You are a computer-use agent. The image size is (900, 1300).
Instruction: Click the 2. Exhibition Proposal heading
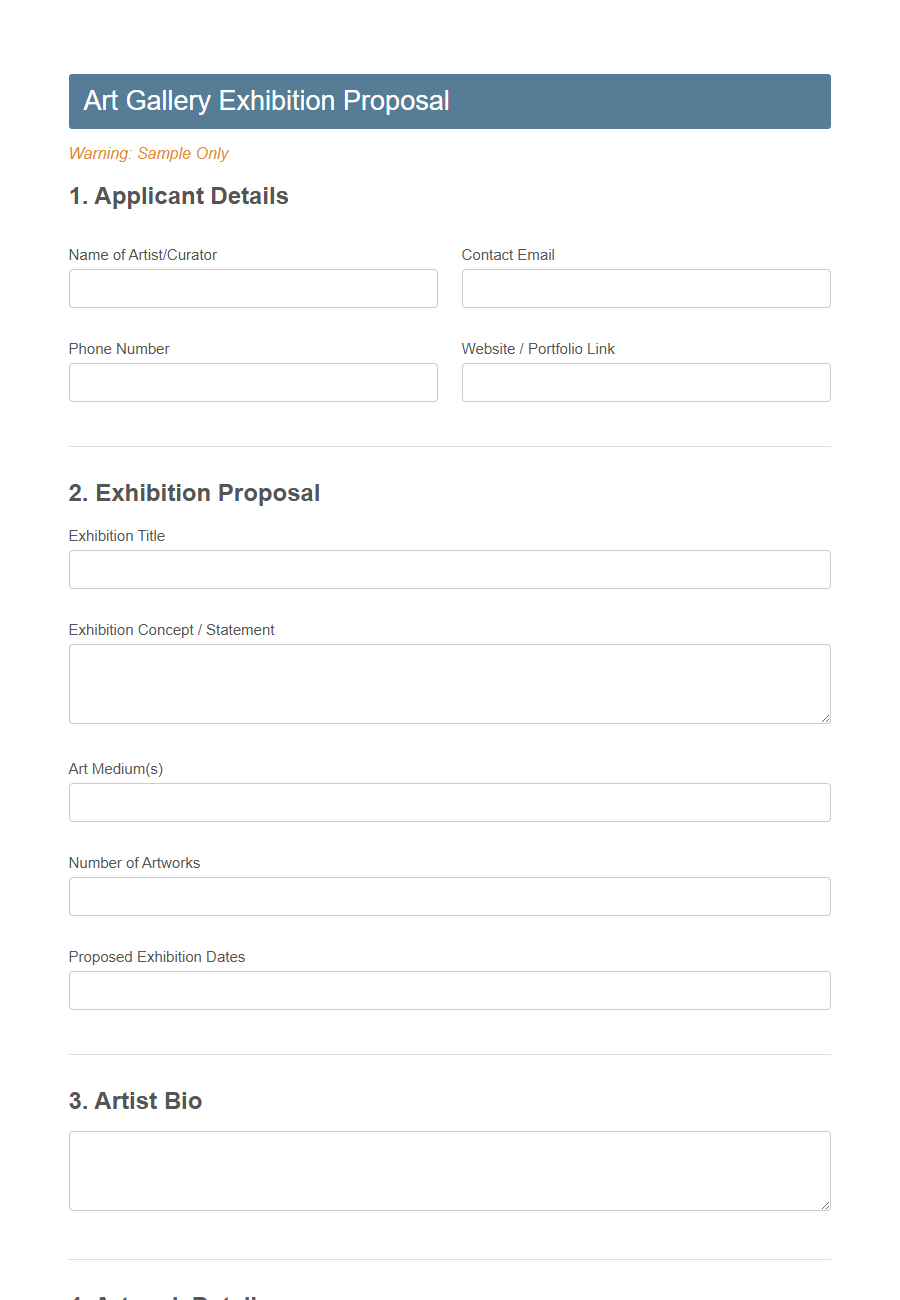pos(194,493)
